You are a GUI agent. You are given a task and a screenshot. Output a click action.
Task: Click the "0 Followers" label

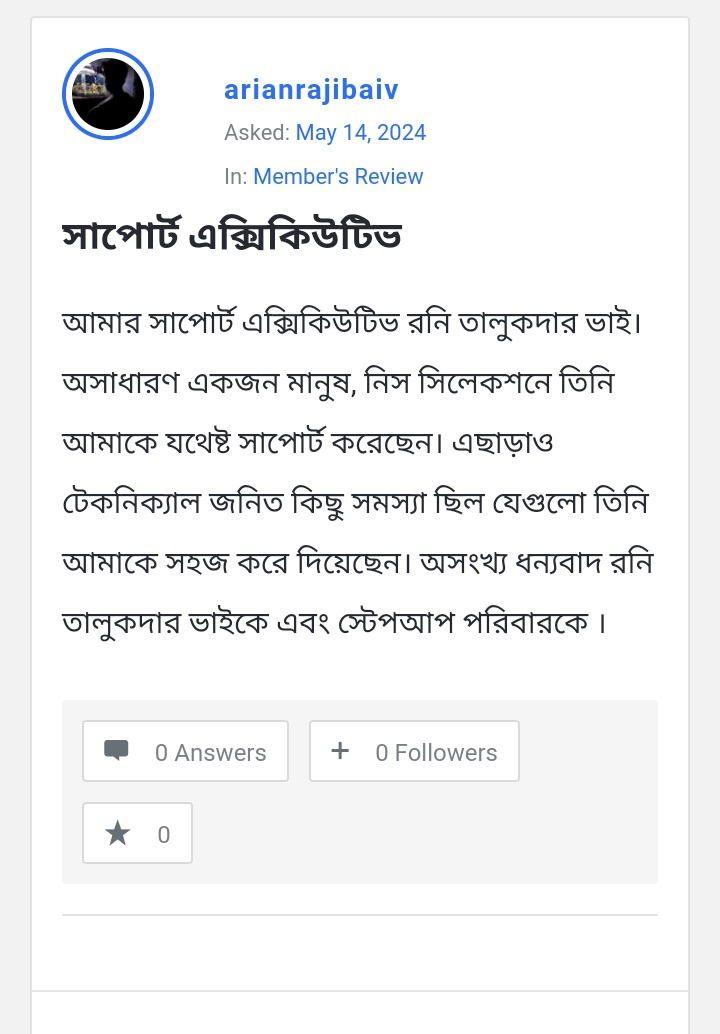(x=436, y=753)
